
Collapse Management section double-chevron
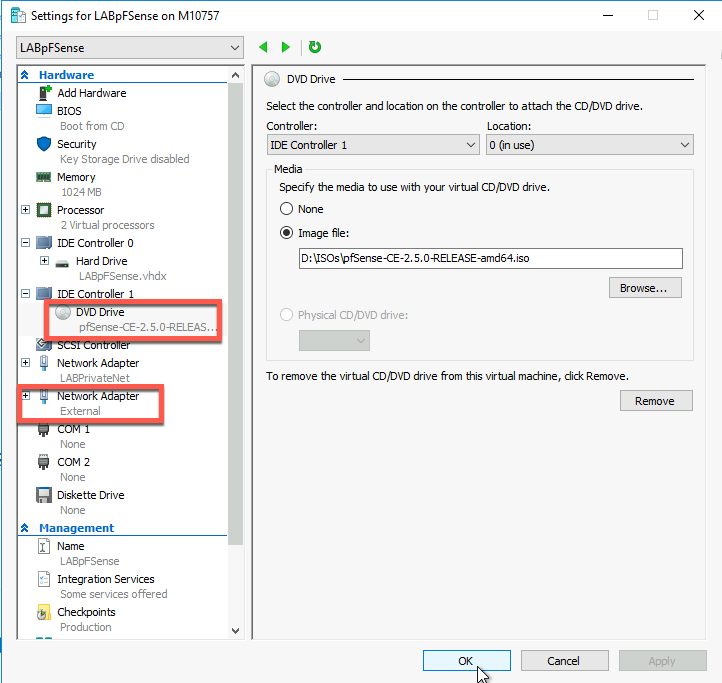25,528
